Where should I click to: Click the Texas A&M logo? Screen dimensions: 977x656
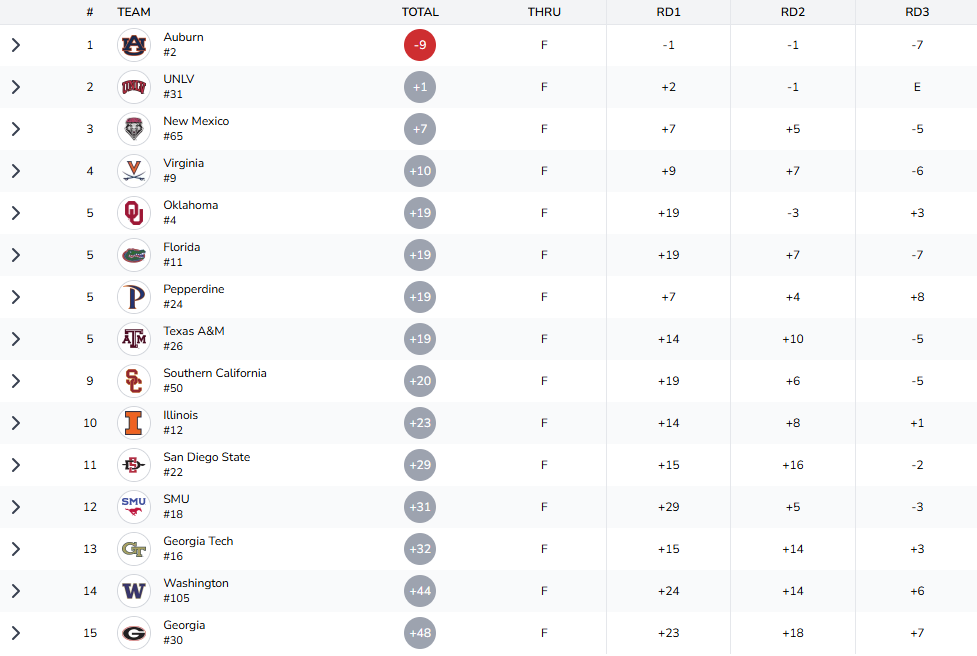pyautogui.click(x=134, y=339)
